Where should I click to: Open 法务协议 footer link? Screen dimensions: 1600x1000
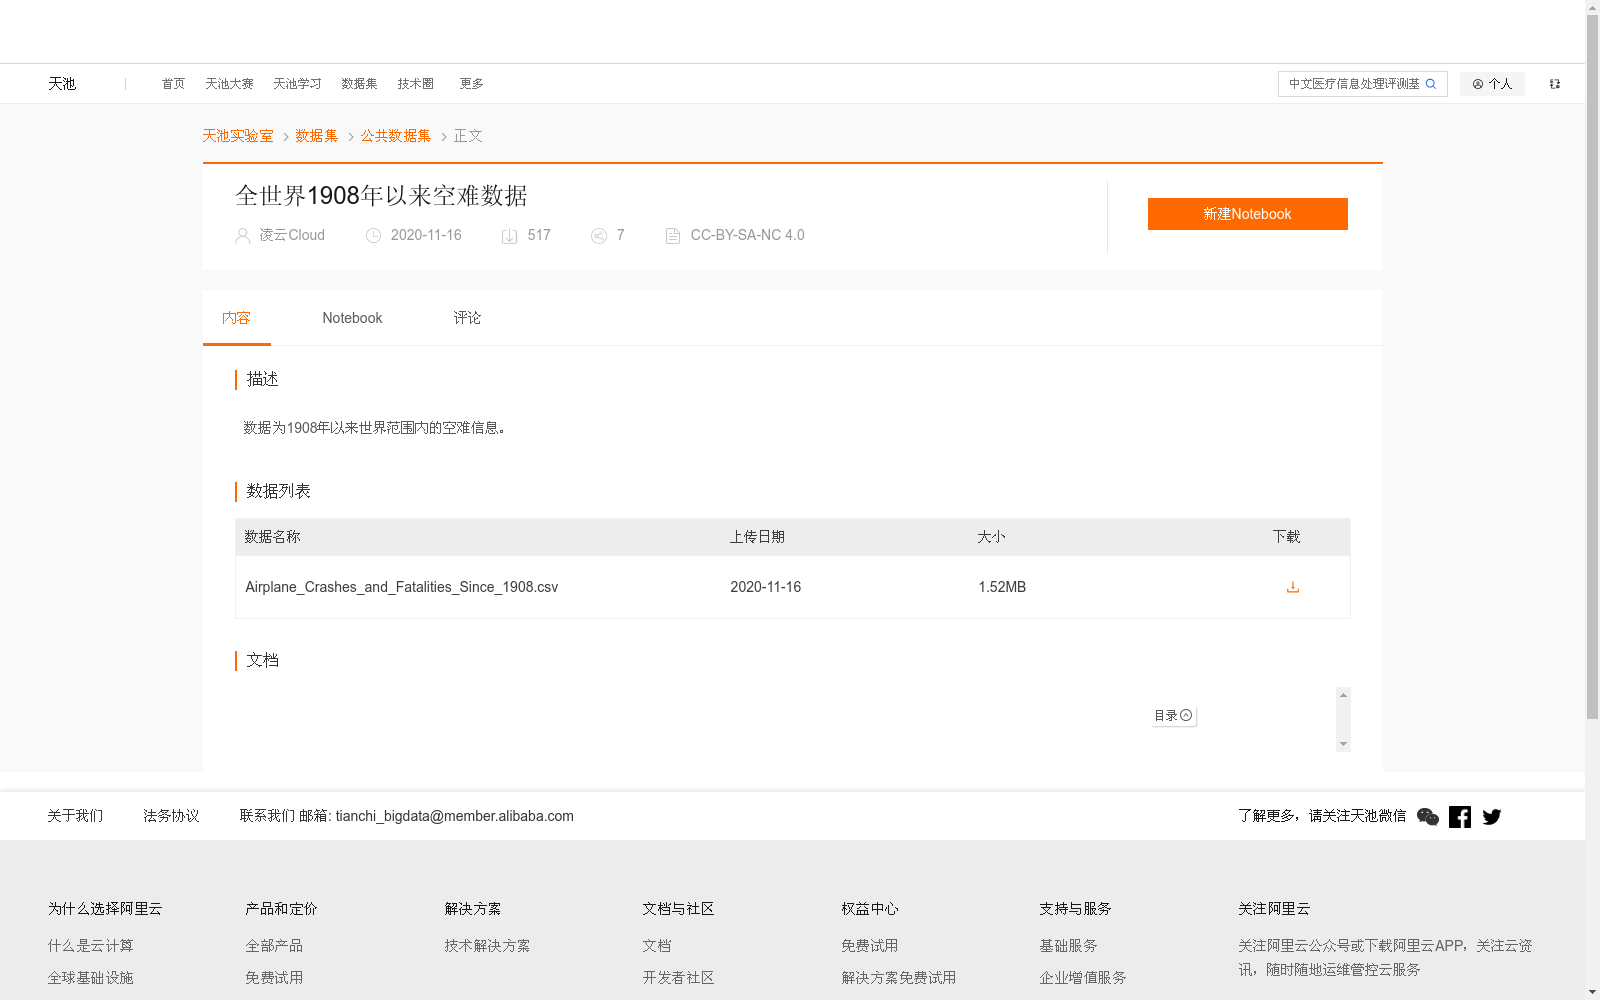click(171, 816)
